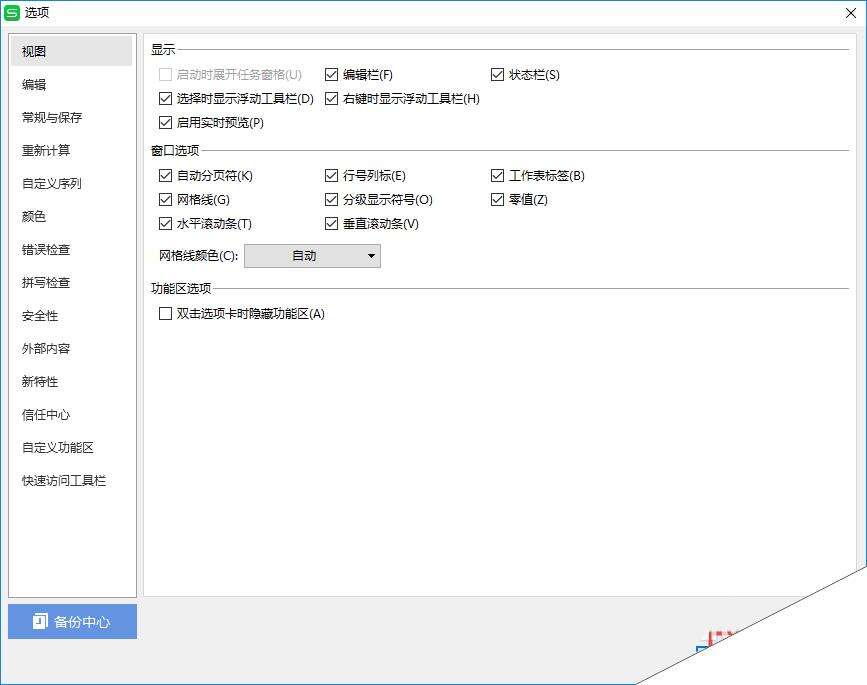
Task: Switch to 拼写检查 options
Action: tap(71, 283)
